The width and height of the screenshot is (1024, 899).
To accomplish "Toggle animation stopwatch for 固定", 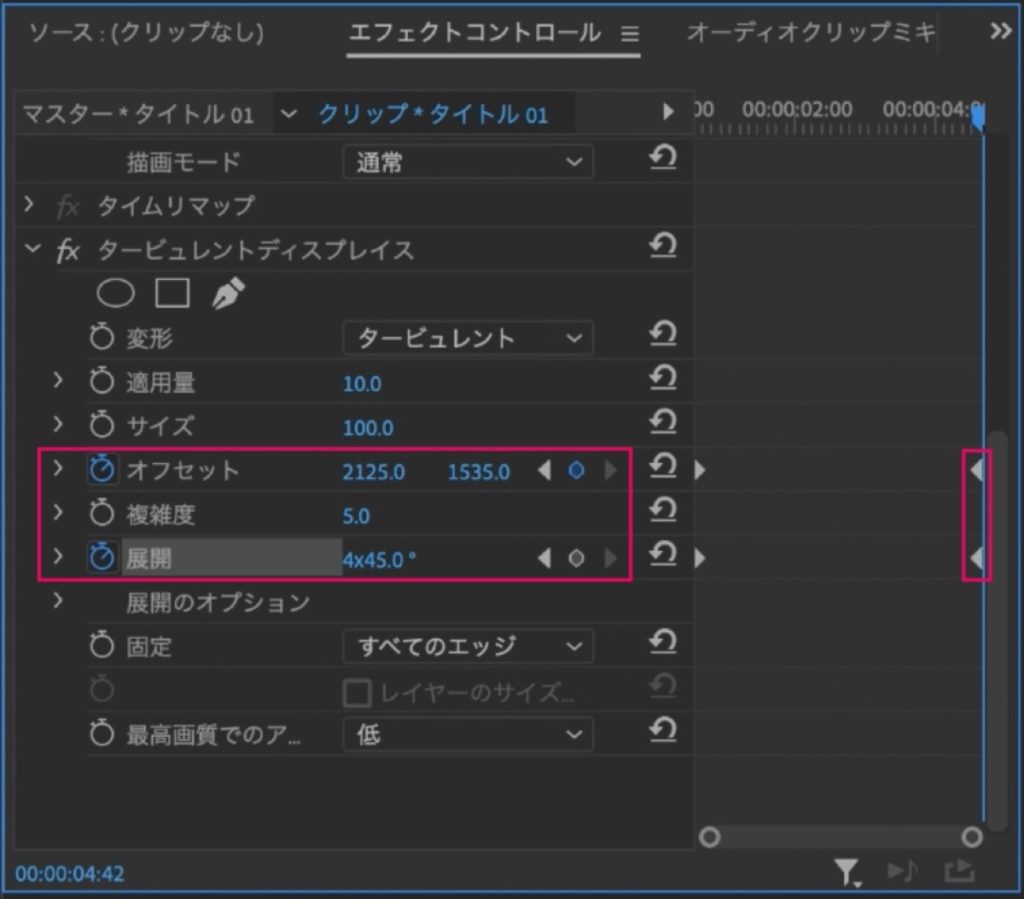I will [102, 645].
